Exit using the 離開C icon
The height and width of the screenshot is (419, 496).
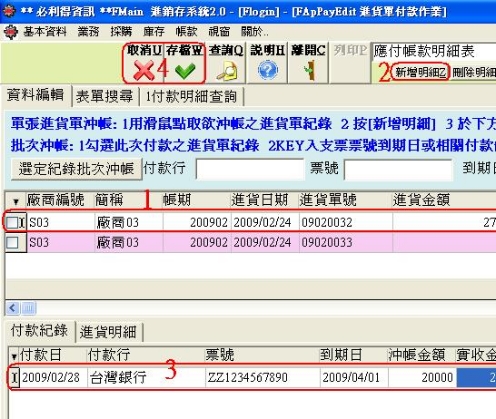tap(309, 70)
